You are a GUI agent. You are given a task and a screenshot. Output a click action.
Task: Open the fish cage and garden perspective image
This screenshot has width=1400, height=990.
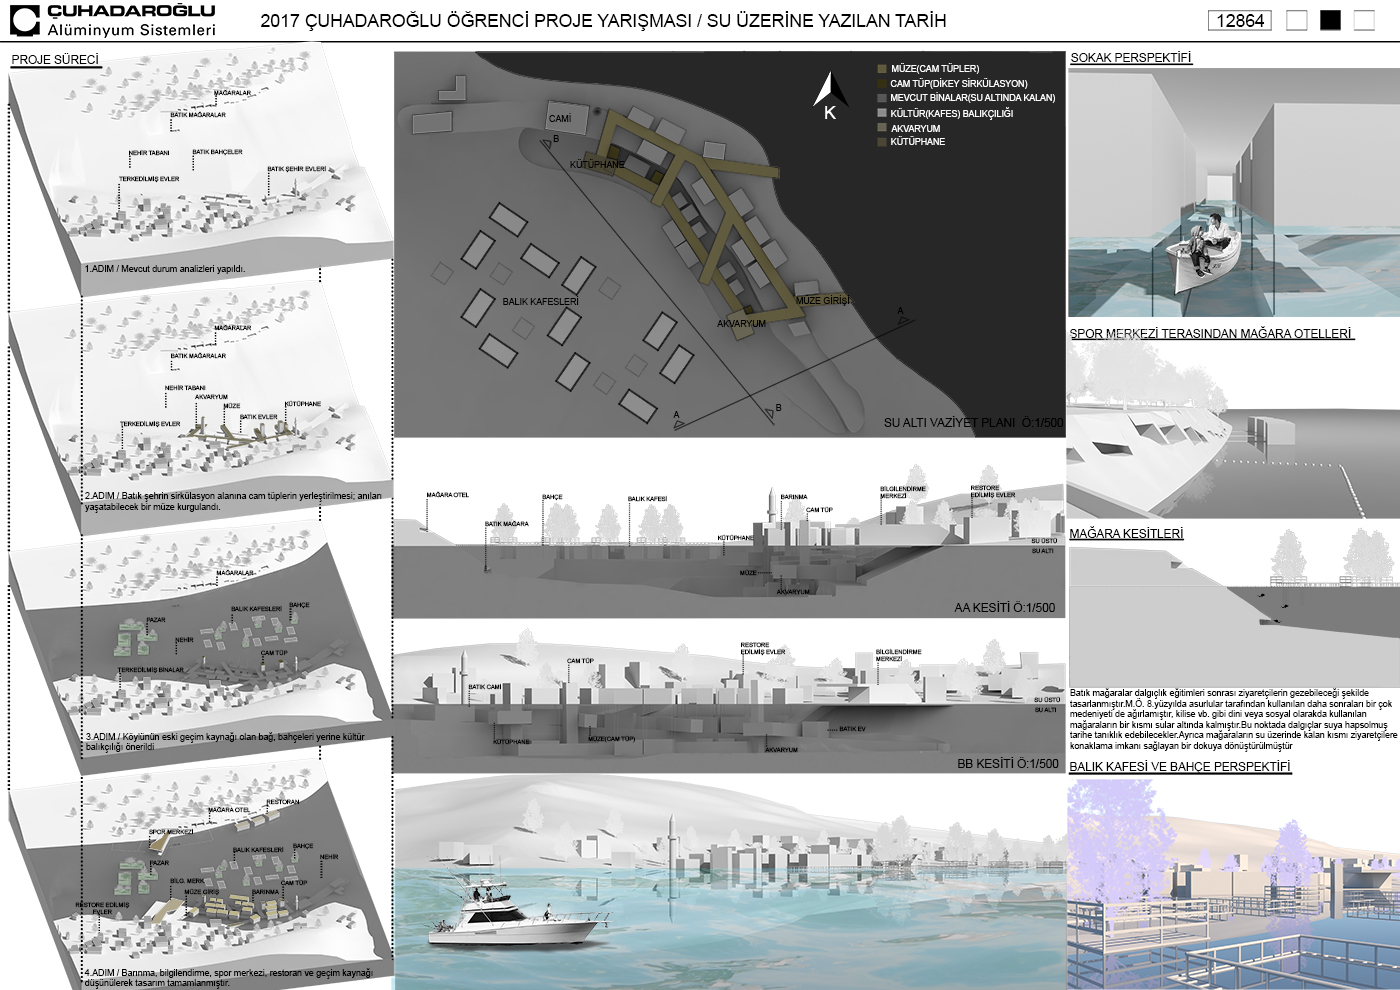[1234, 884]
